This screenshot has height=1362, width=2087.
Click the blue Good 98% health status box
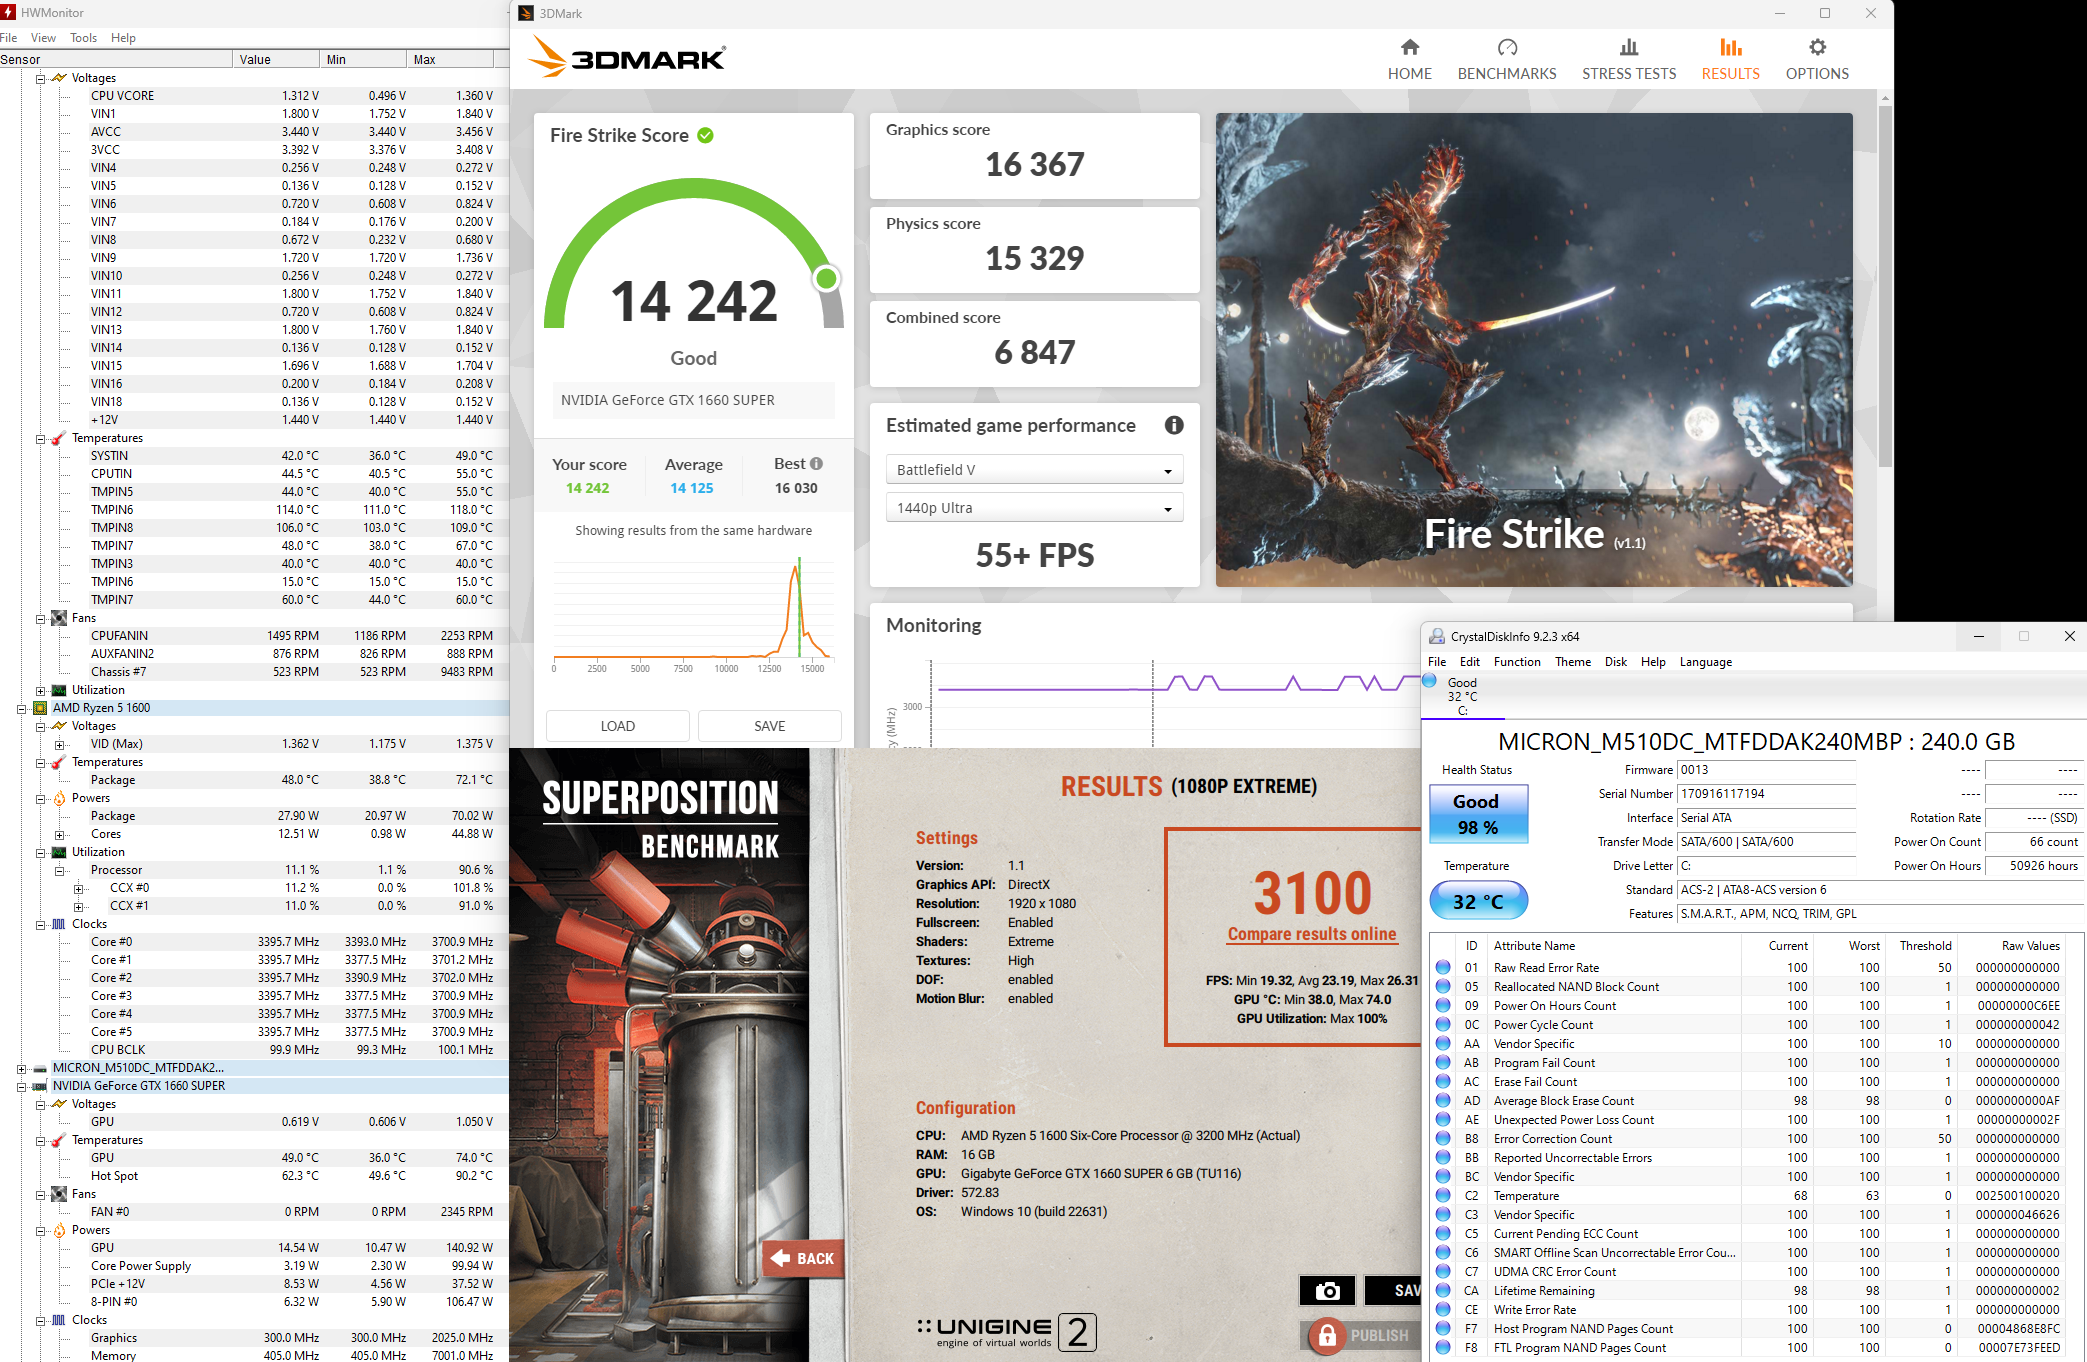1477,814
